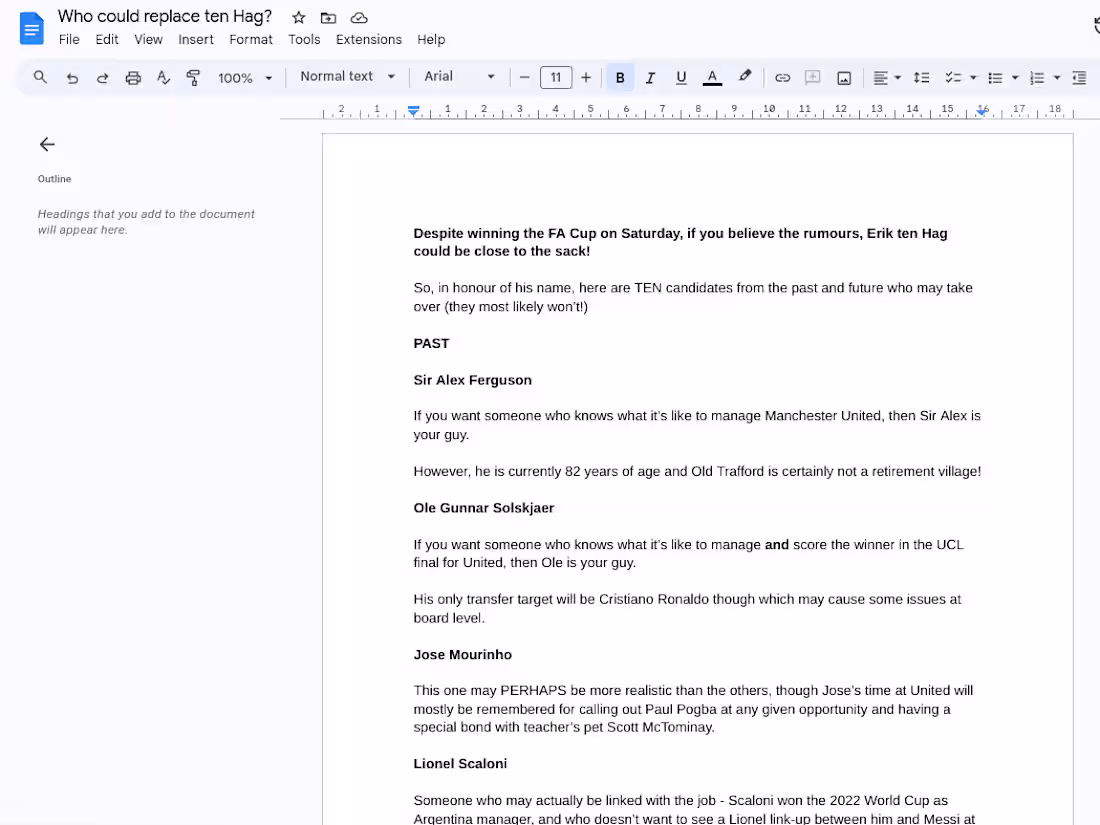Apply a bulleted list

coord(995,78)
